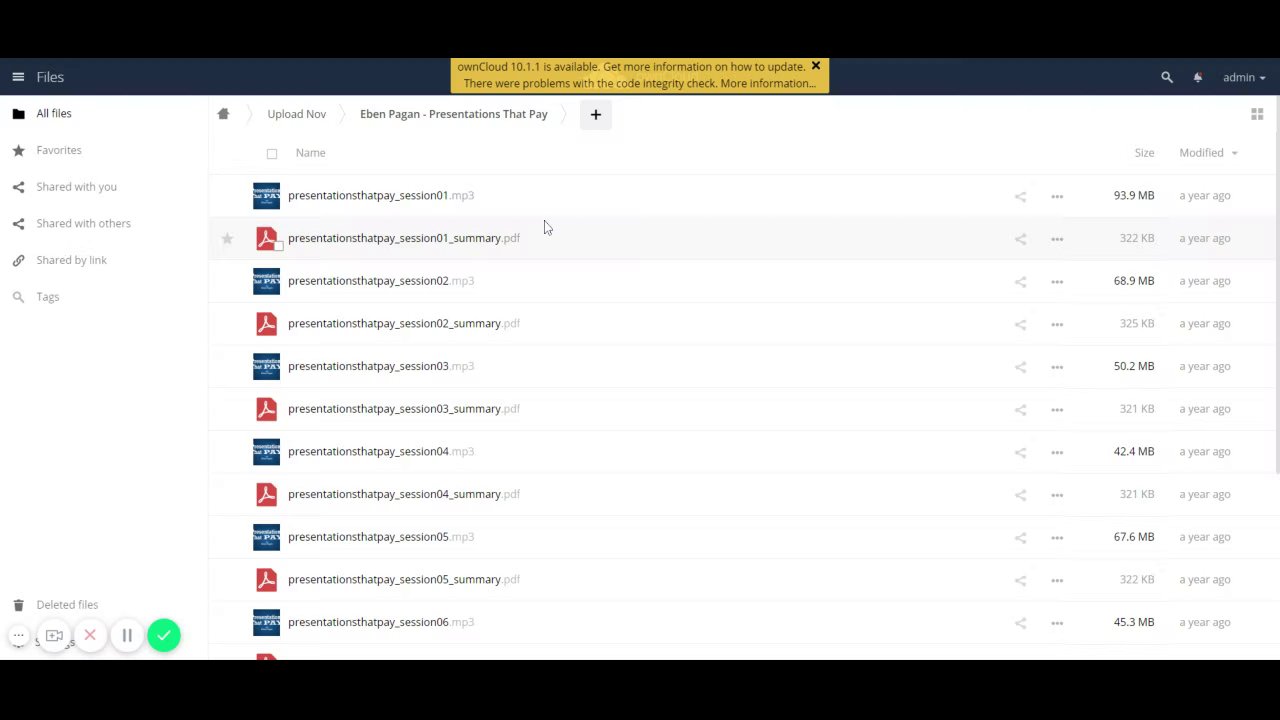Pause the screen recording

[127, 635]
